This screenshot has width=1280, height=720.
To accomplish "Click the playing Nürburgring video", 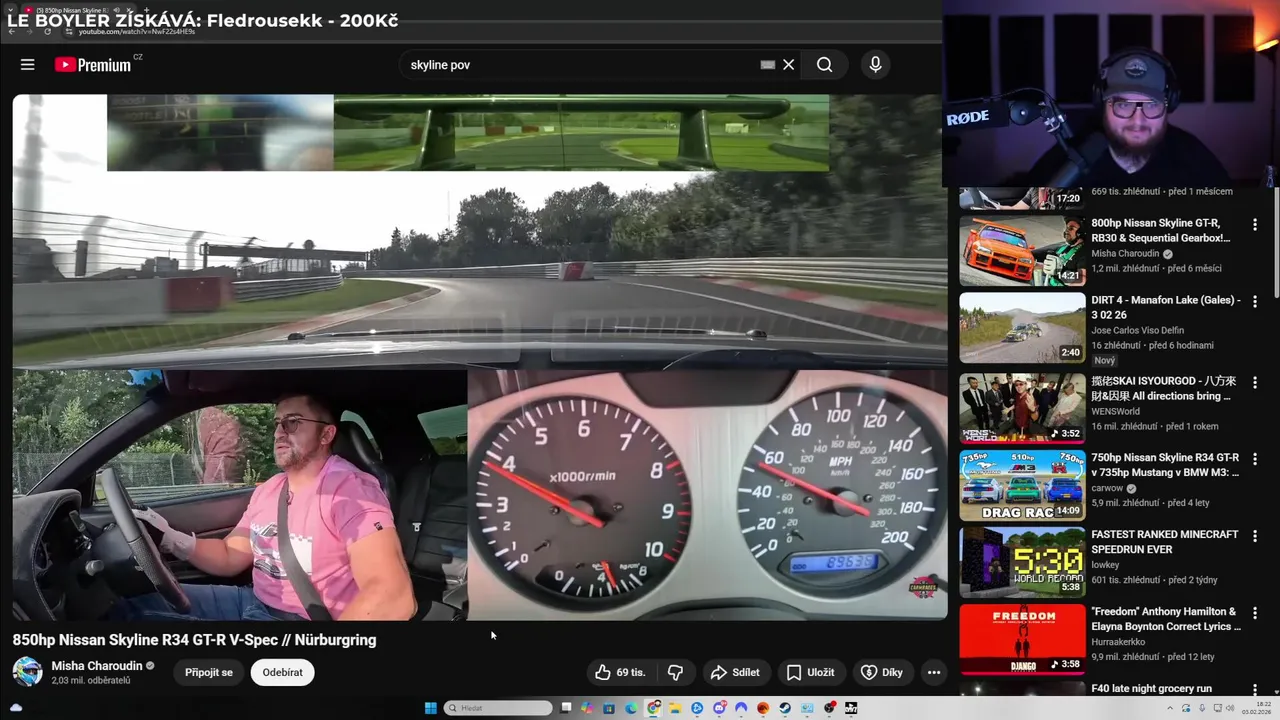I will (479, 357).
